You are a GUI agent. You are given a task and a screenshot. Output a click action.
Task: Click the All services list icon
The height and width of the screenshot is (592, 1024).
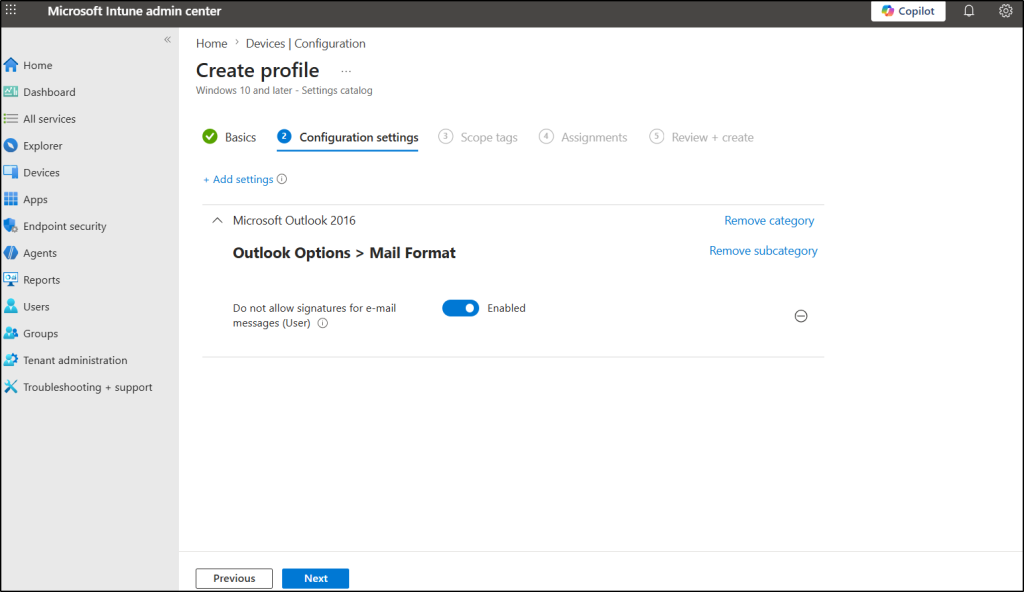pos(11,118)
